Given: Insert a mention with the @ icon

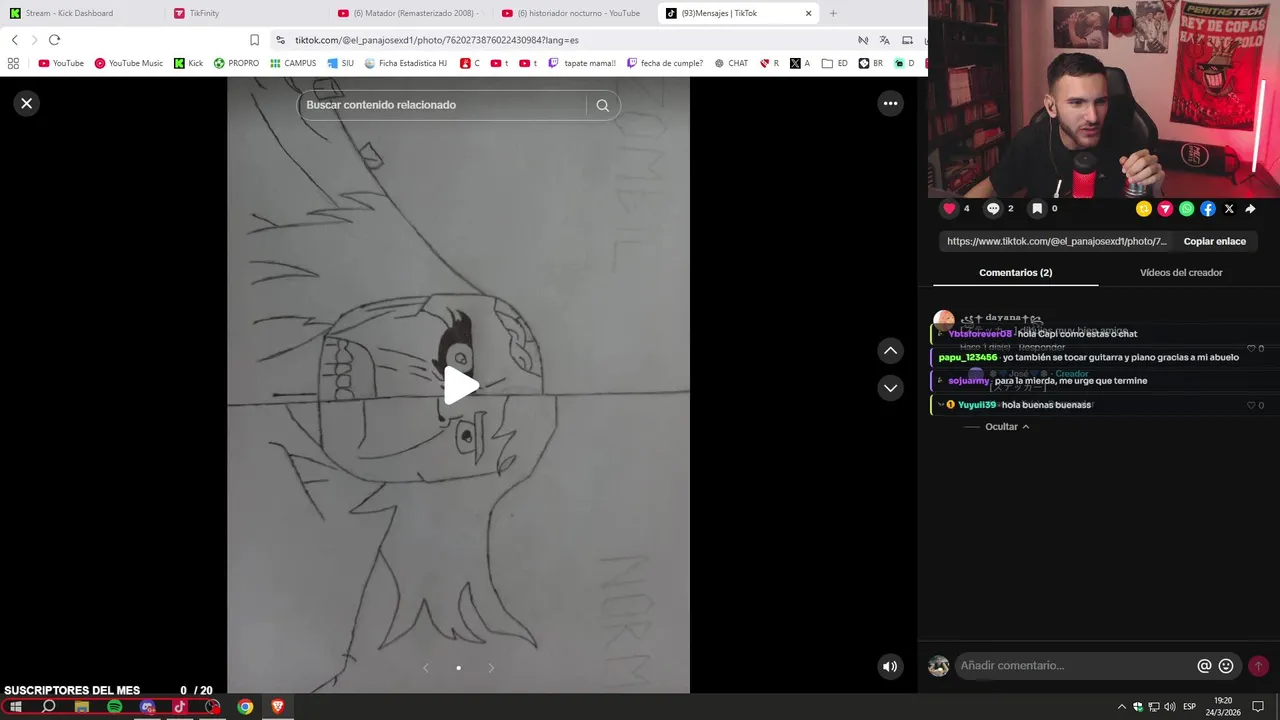Looking at the screenshot, I should (1204, 666).
